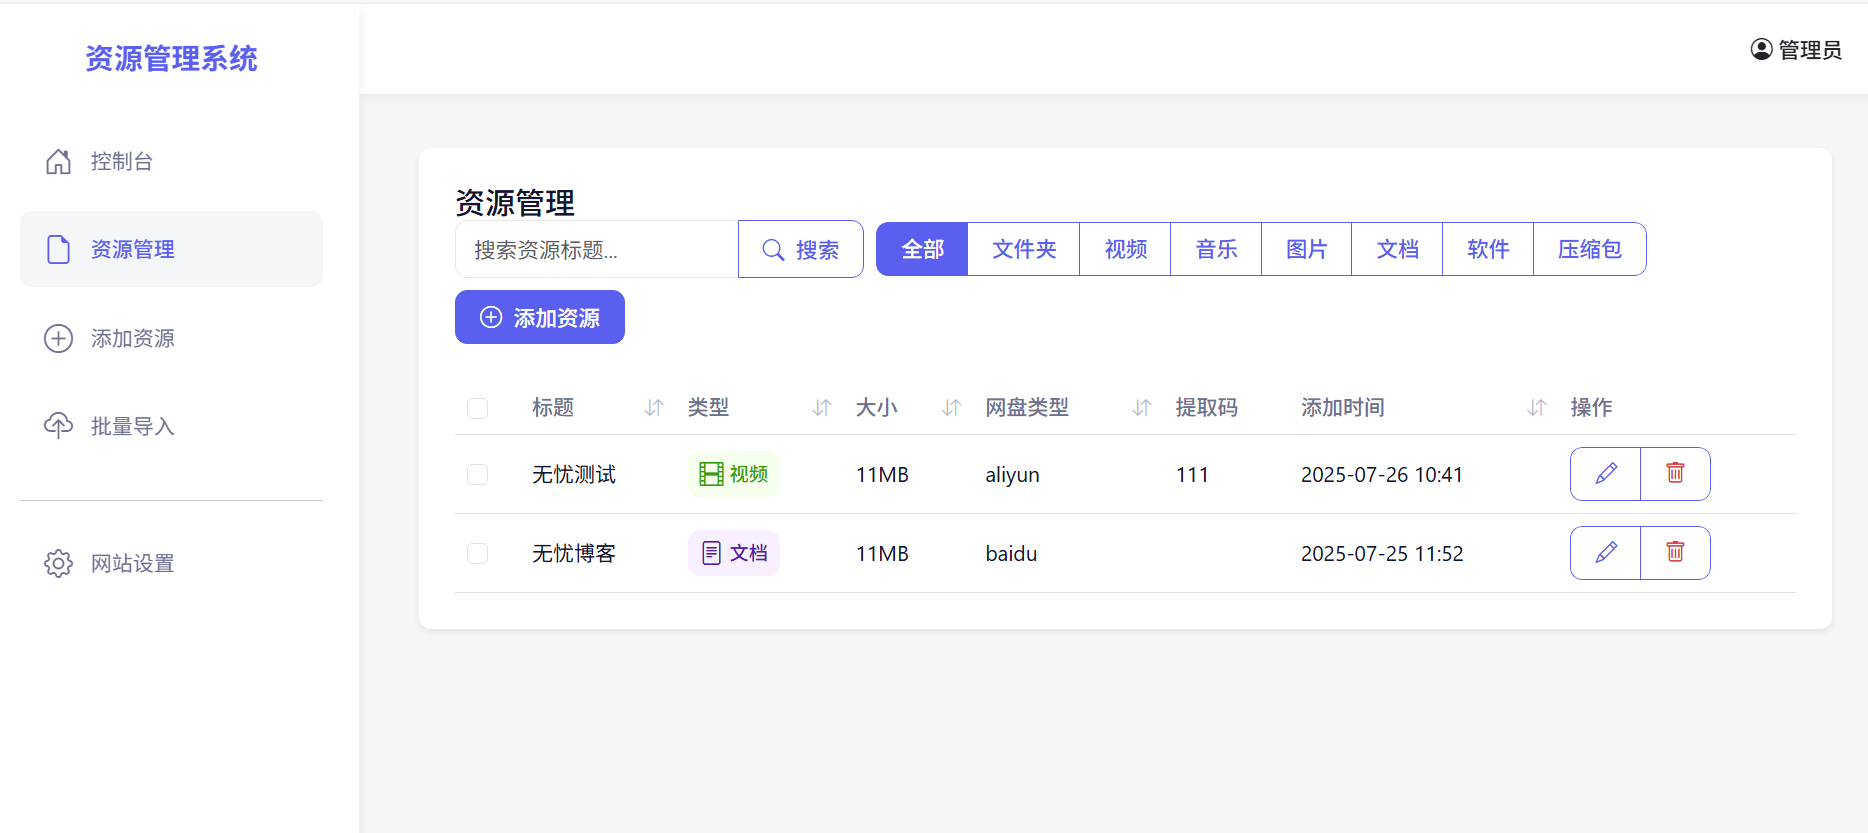Click the 搜索 button
Image resolution: width=1868 pixels, height=833 pixels.
801,250
